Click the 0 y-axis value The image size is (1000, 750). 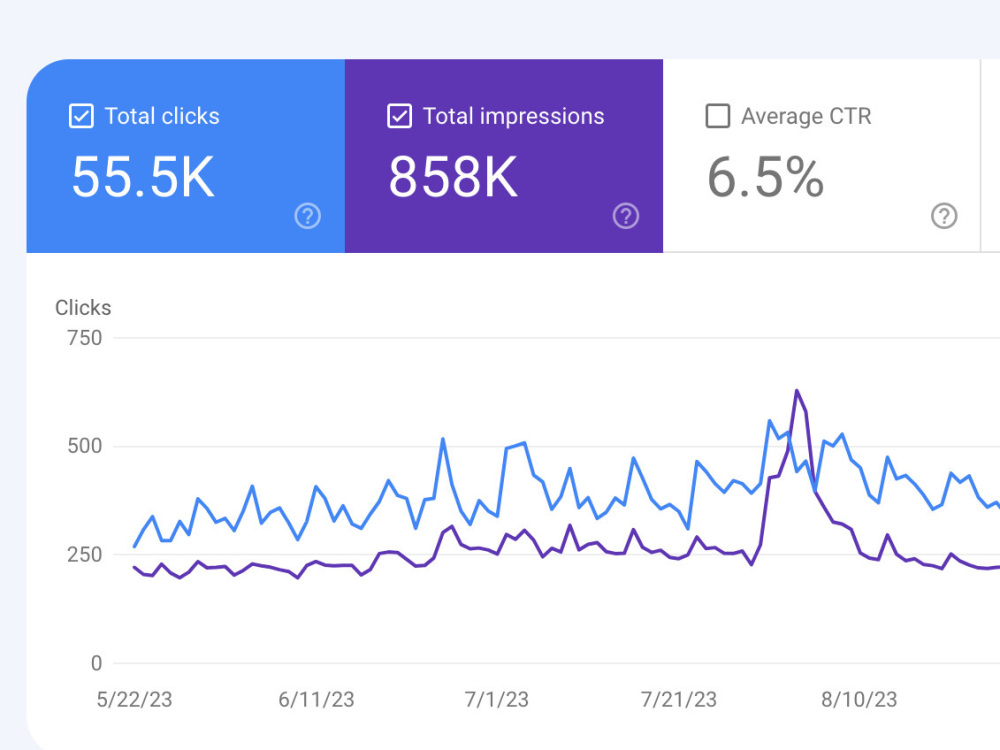96,663
